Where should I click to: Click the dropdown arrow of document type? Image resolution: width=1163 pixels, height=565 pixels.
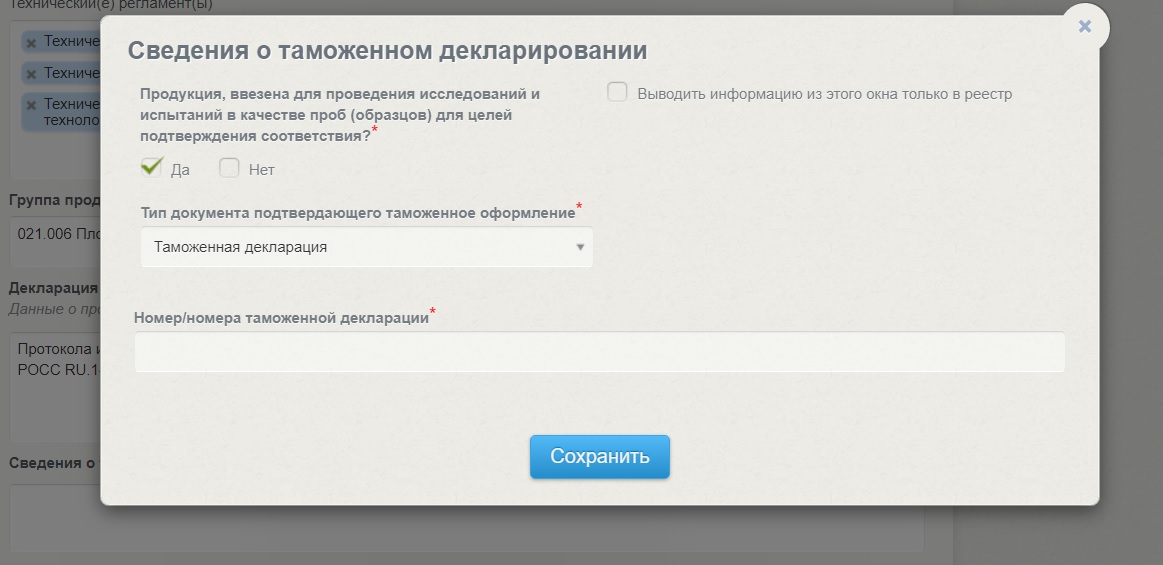point(580,247)
